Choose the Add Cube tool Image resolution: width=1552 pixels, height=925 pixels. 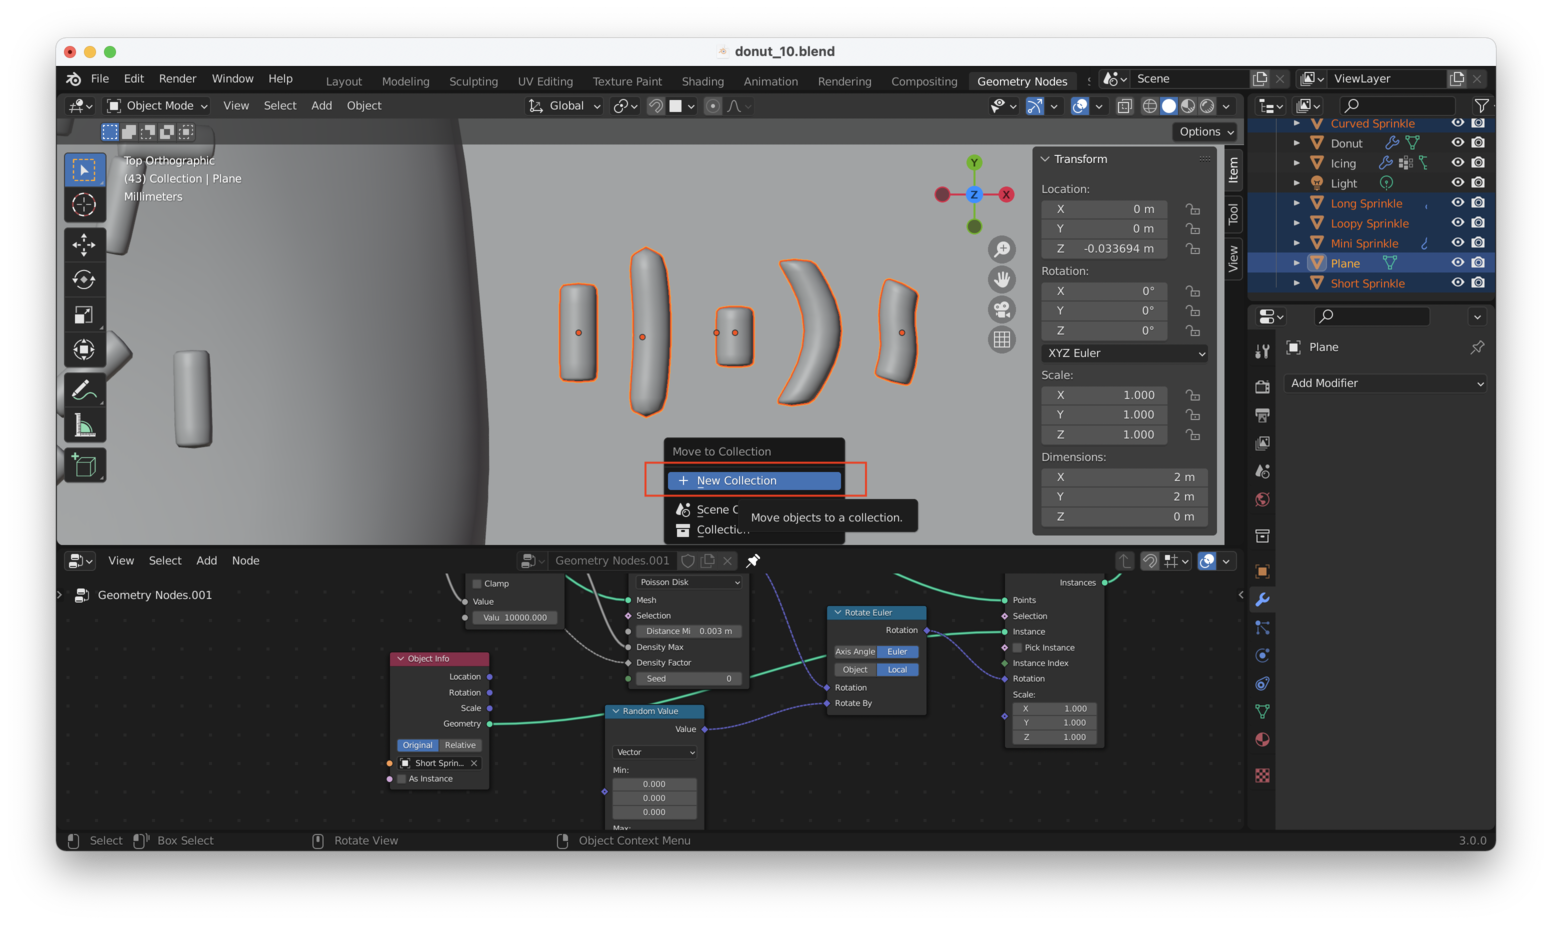84,465
